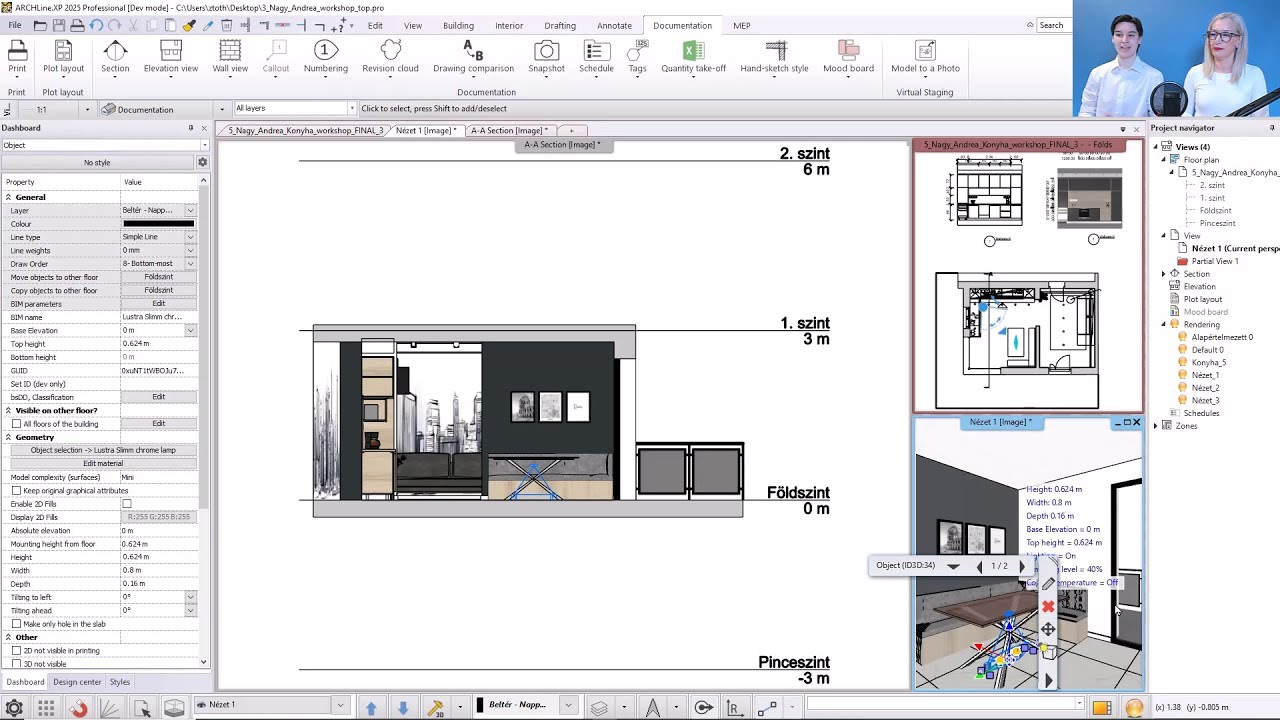Image resolution: width=1280 pixels, height=720 pixels.
Task: Tick the Enable 2D Fills checkbox
Action: point(126,504)
